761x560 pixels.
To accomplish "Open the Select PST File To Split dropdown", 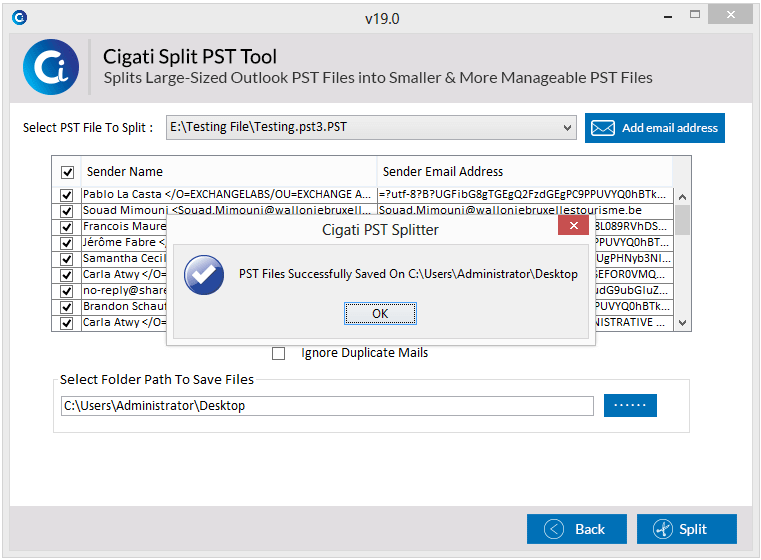I will click(567, 128).
